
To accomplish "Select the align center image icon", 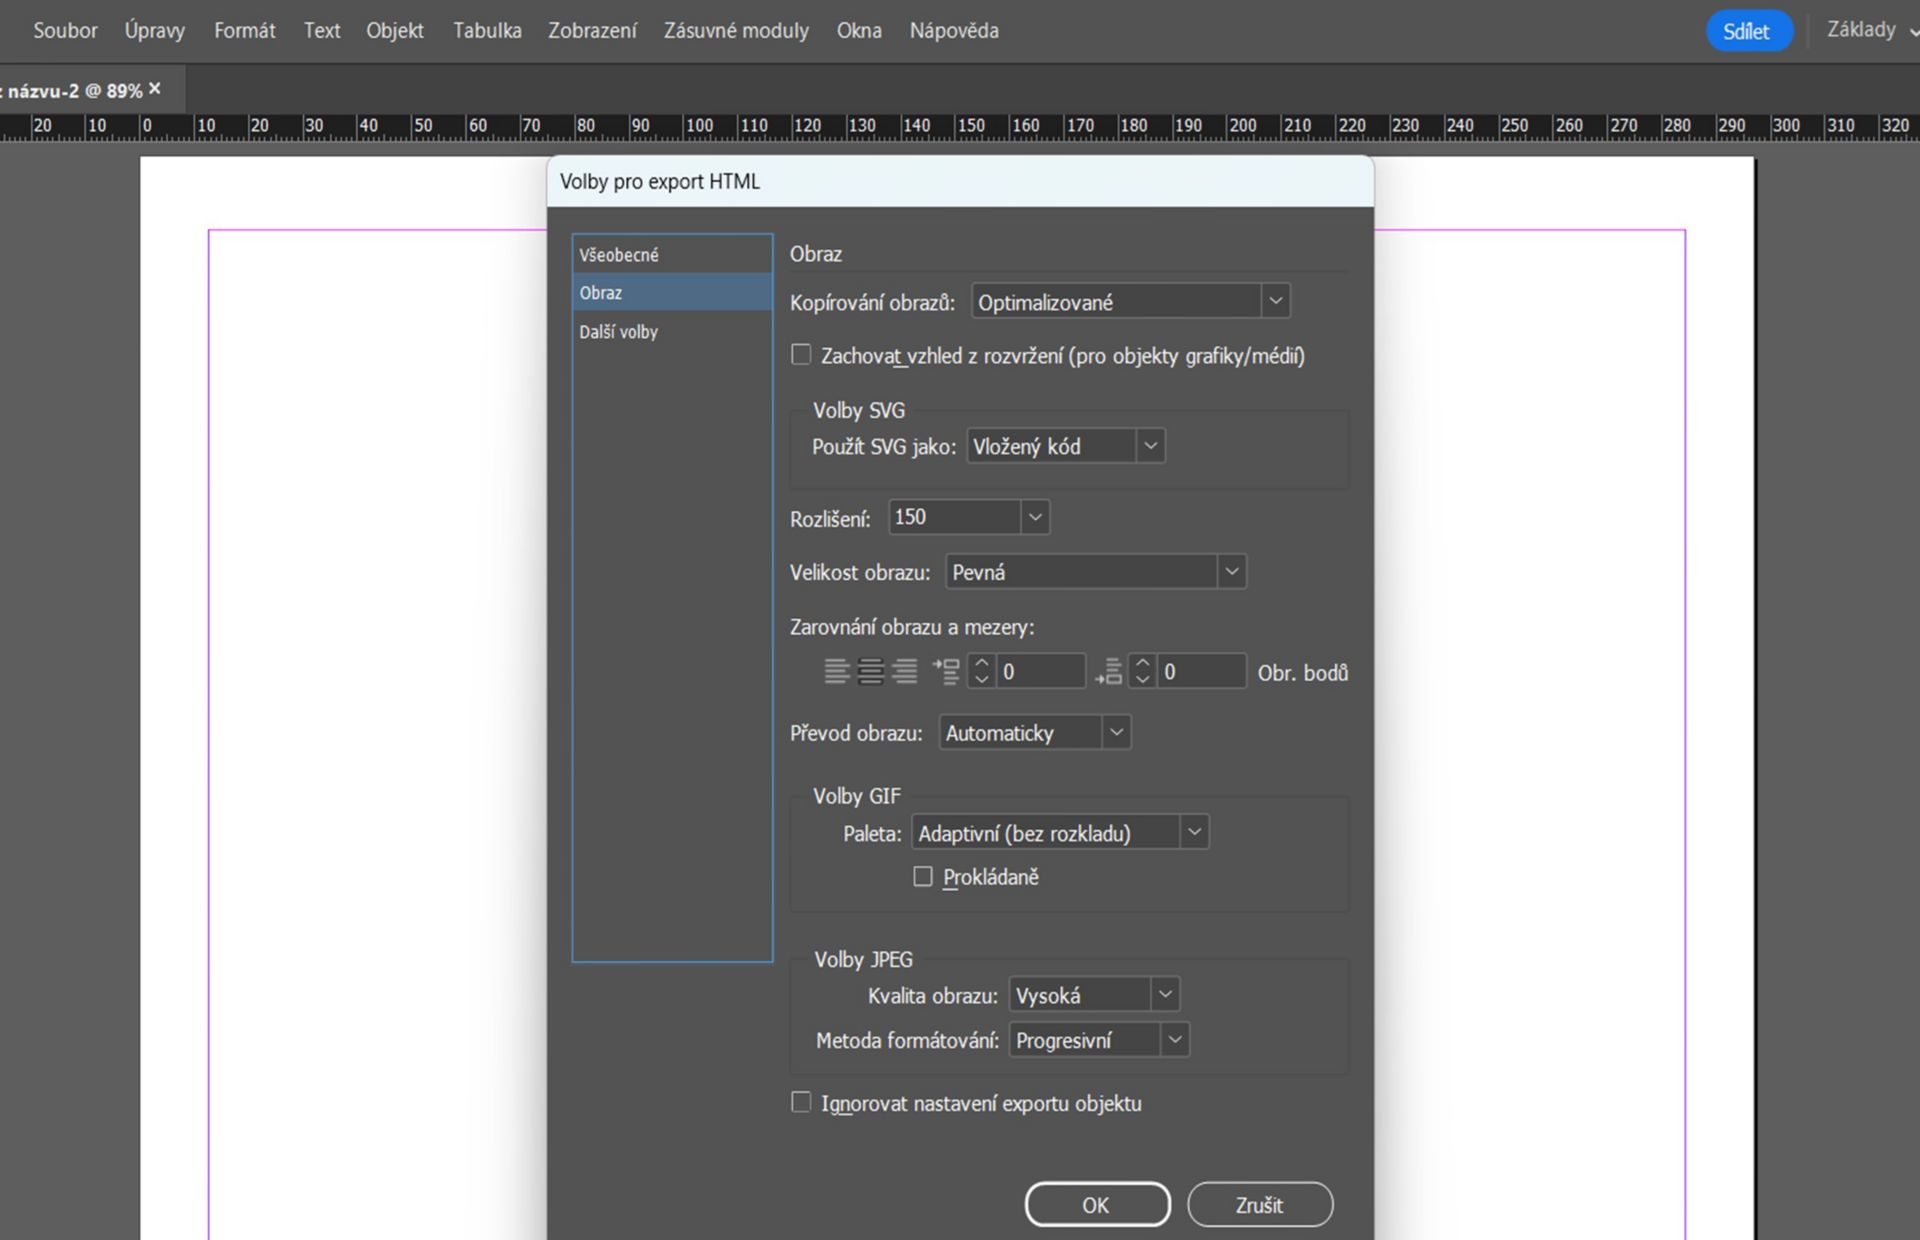I will 871,671.
